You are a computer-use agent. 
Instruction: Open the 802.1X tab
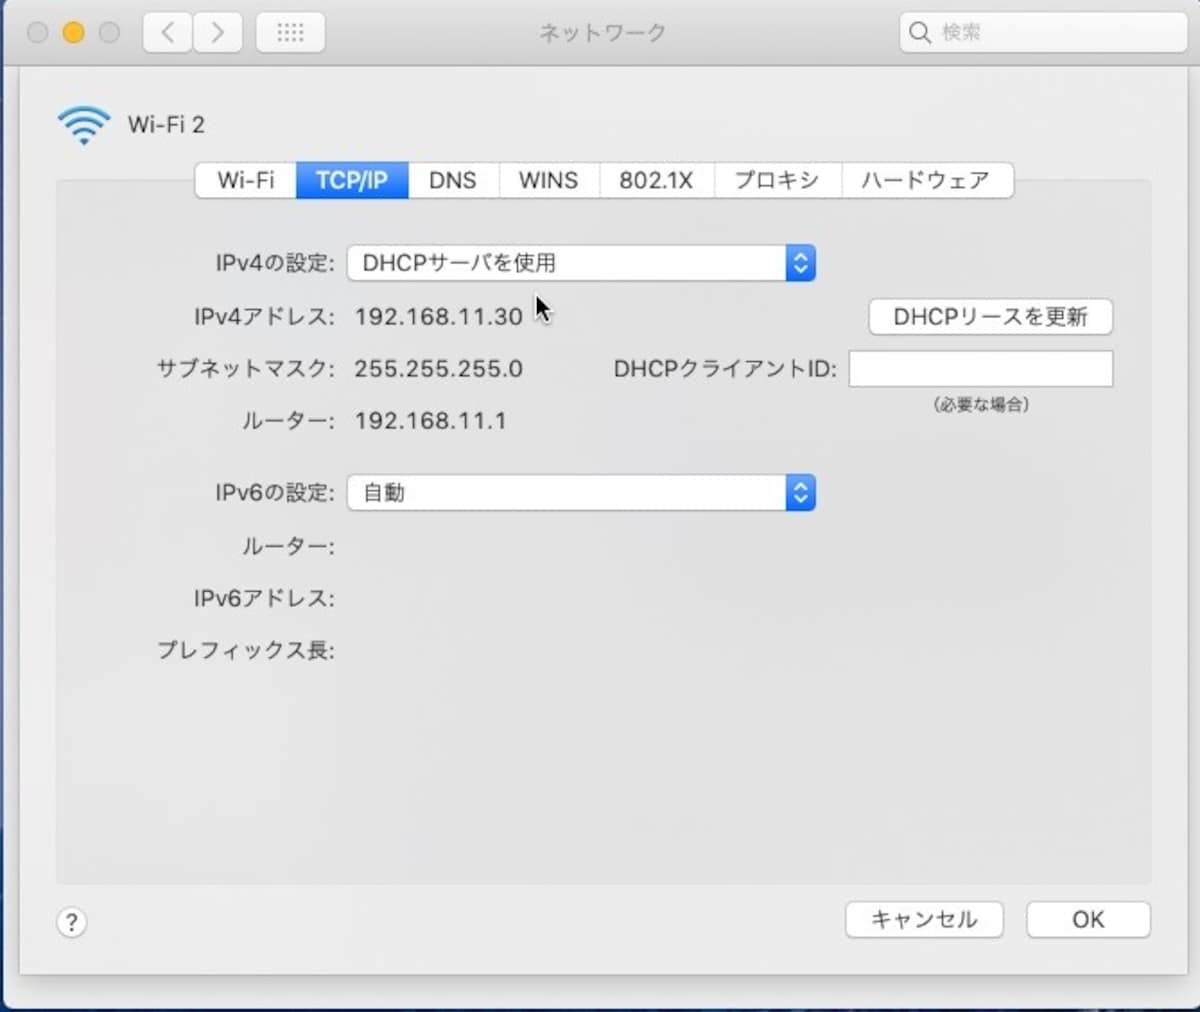tap(656, 180)
